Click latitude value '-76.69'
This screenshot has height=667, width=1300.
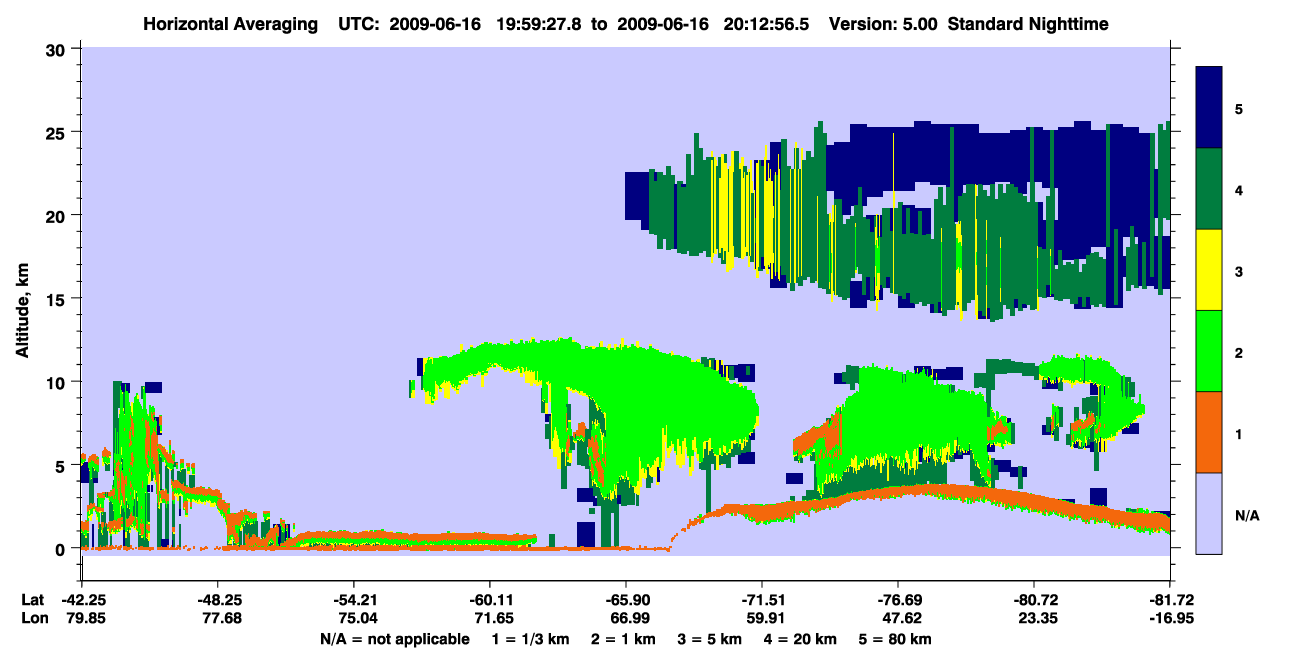click(898, 600)
